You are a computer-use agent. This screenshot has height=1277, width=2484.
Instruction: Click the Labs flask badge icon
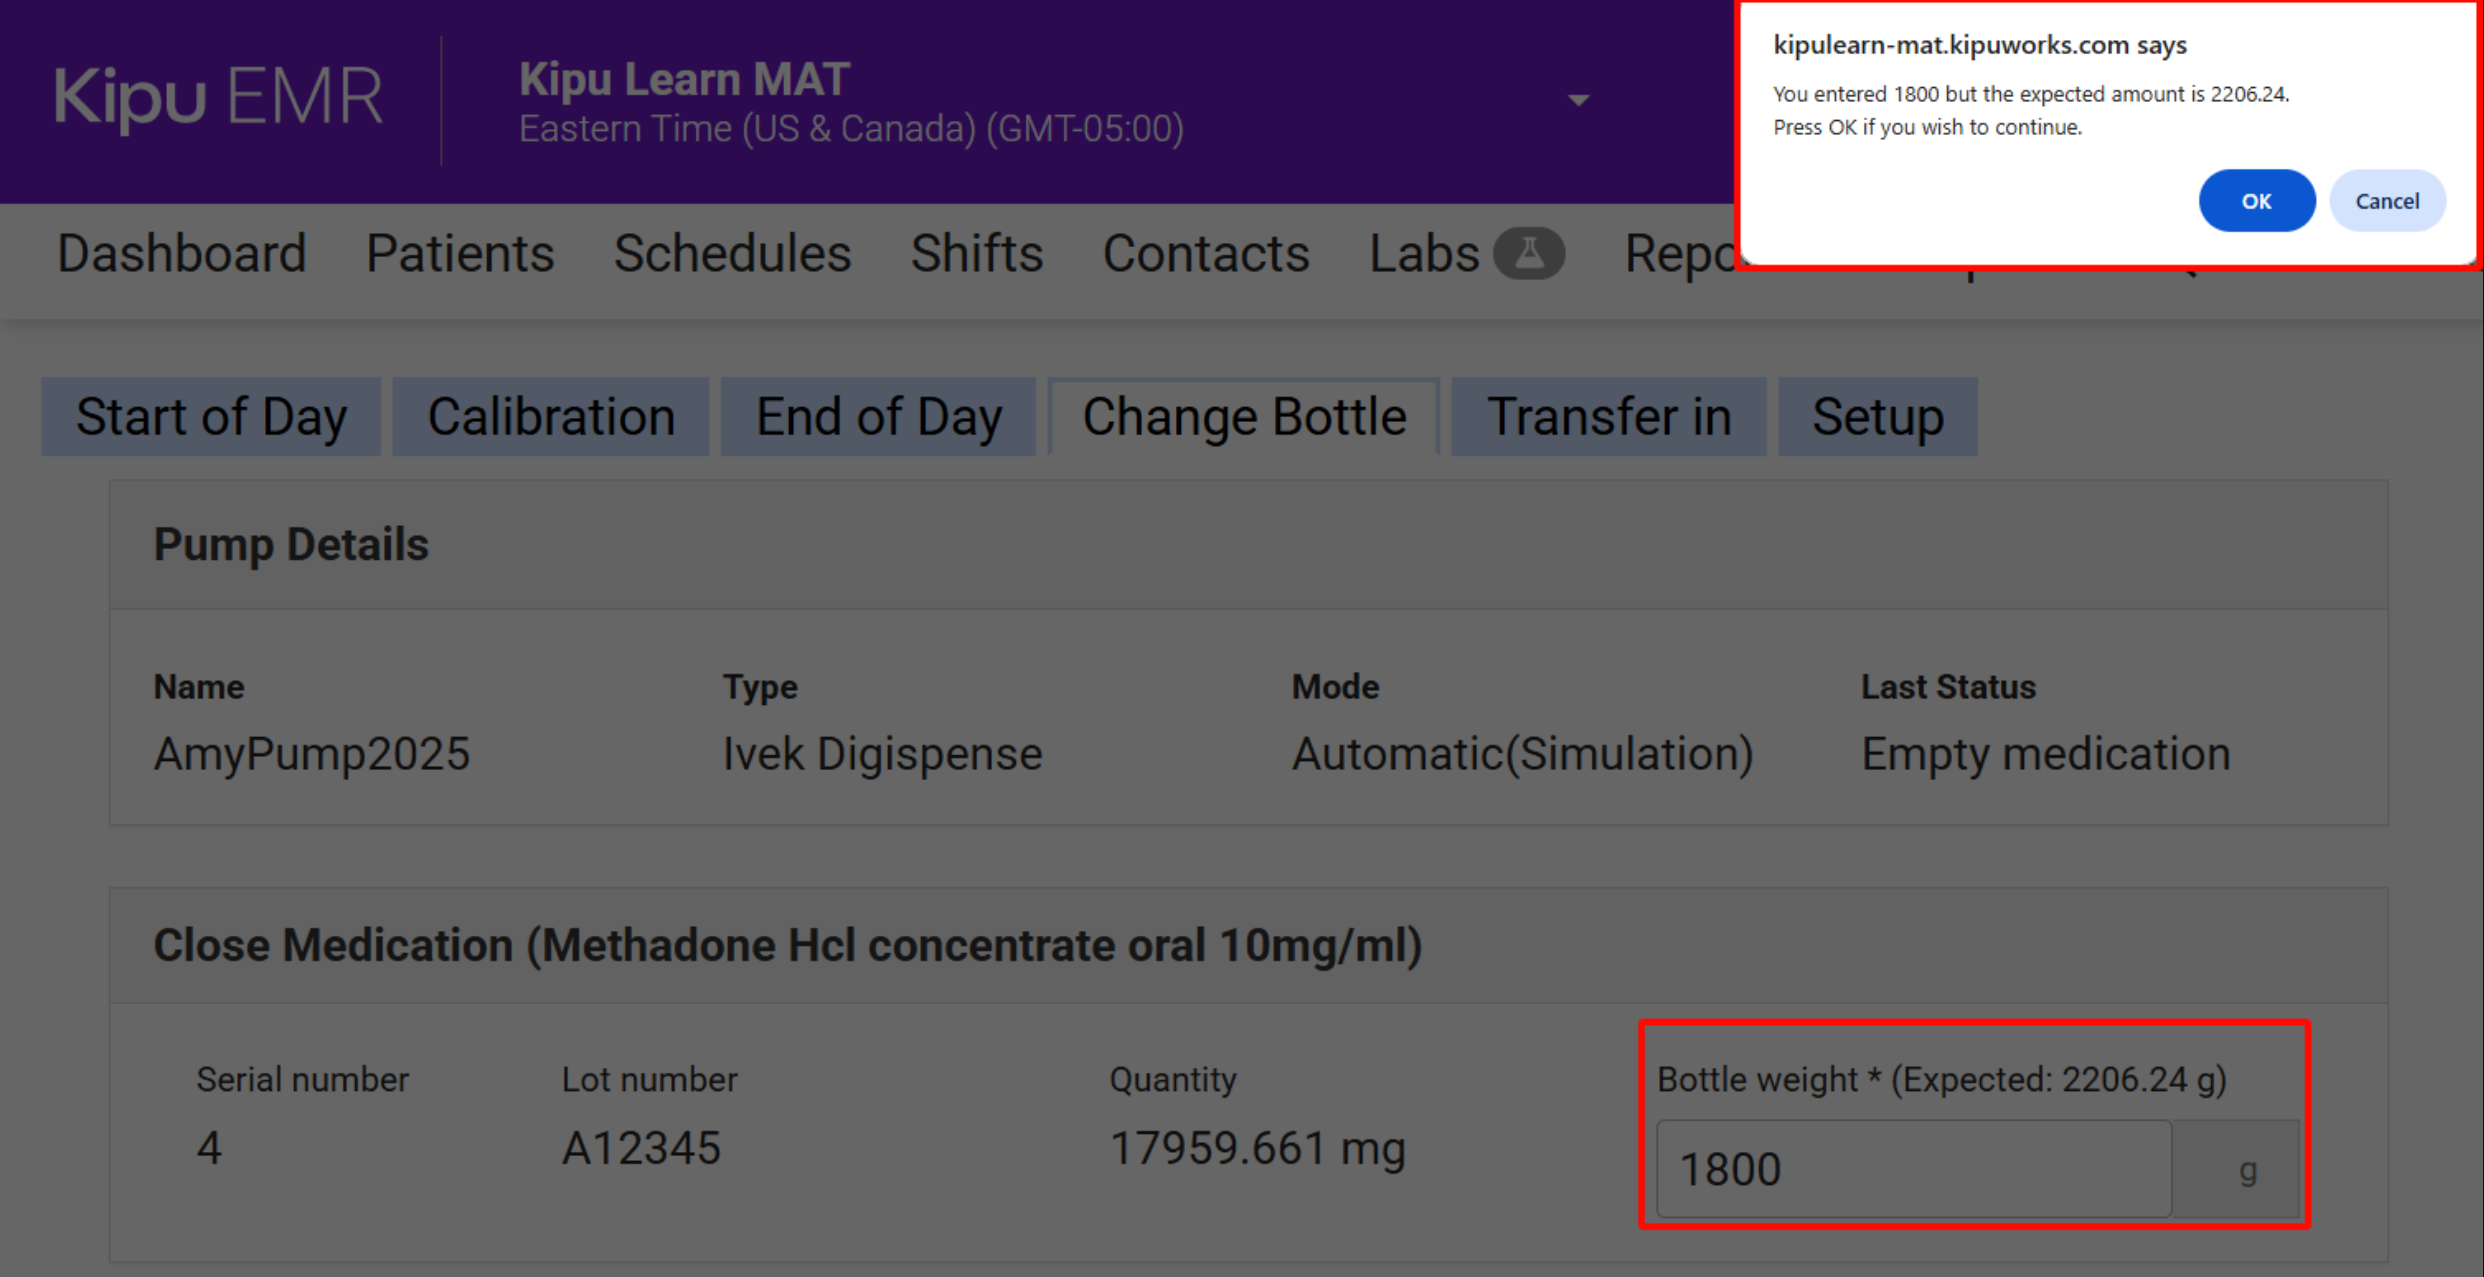1528,253
